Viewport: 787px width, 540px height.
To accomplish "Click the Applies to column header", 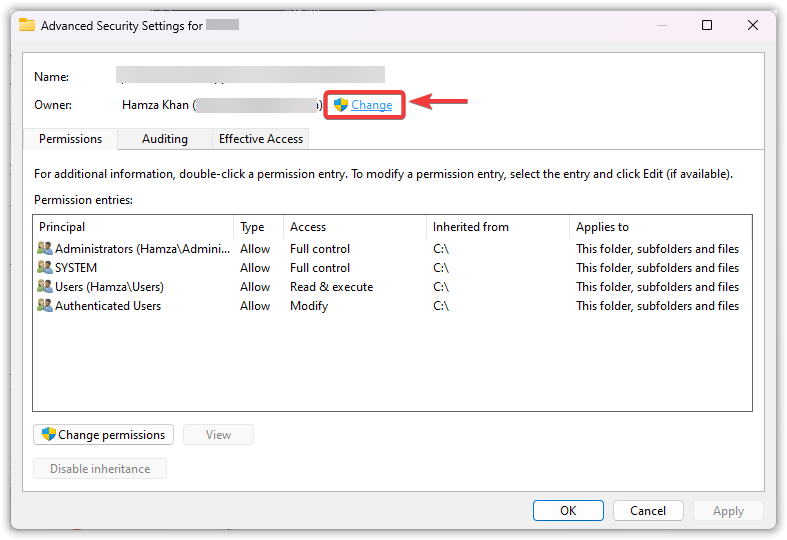I will tap(602, 227).
